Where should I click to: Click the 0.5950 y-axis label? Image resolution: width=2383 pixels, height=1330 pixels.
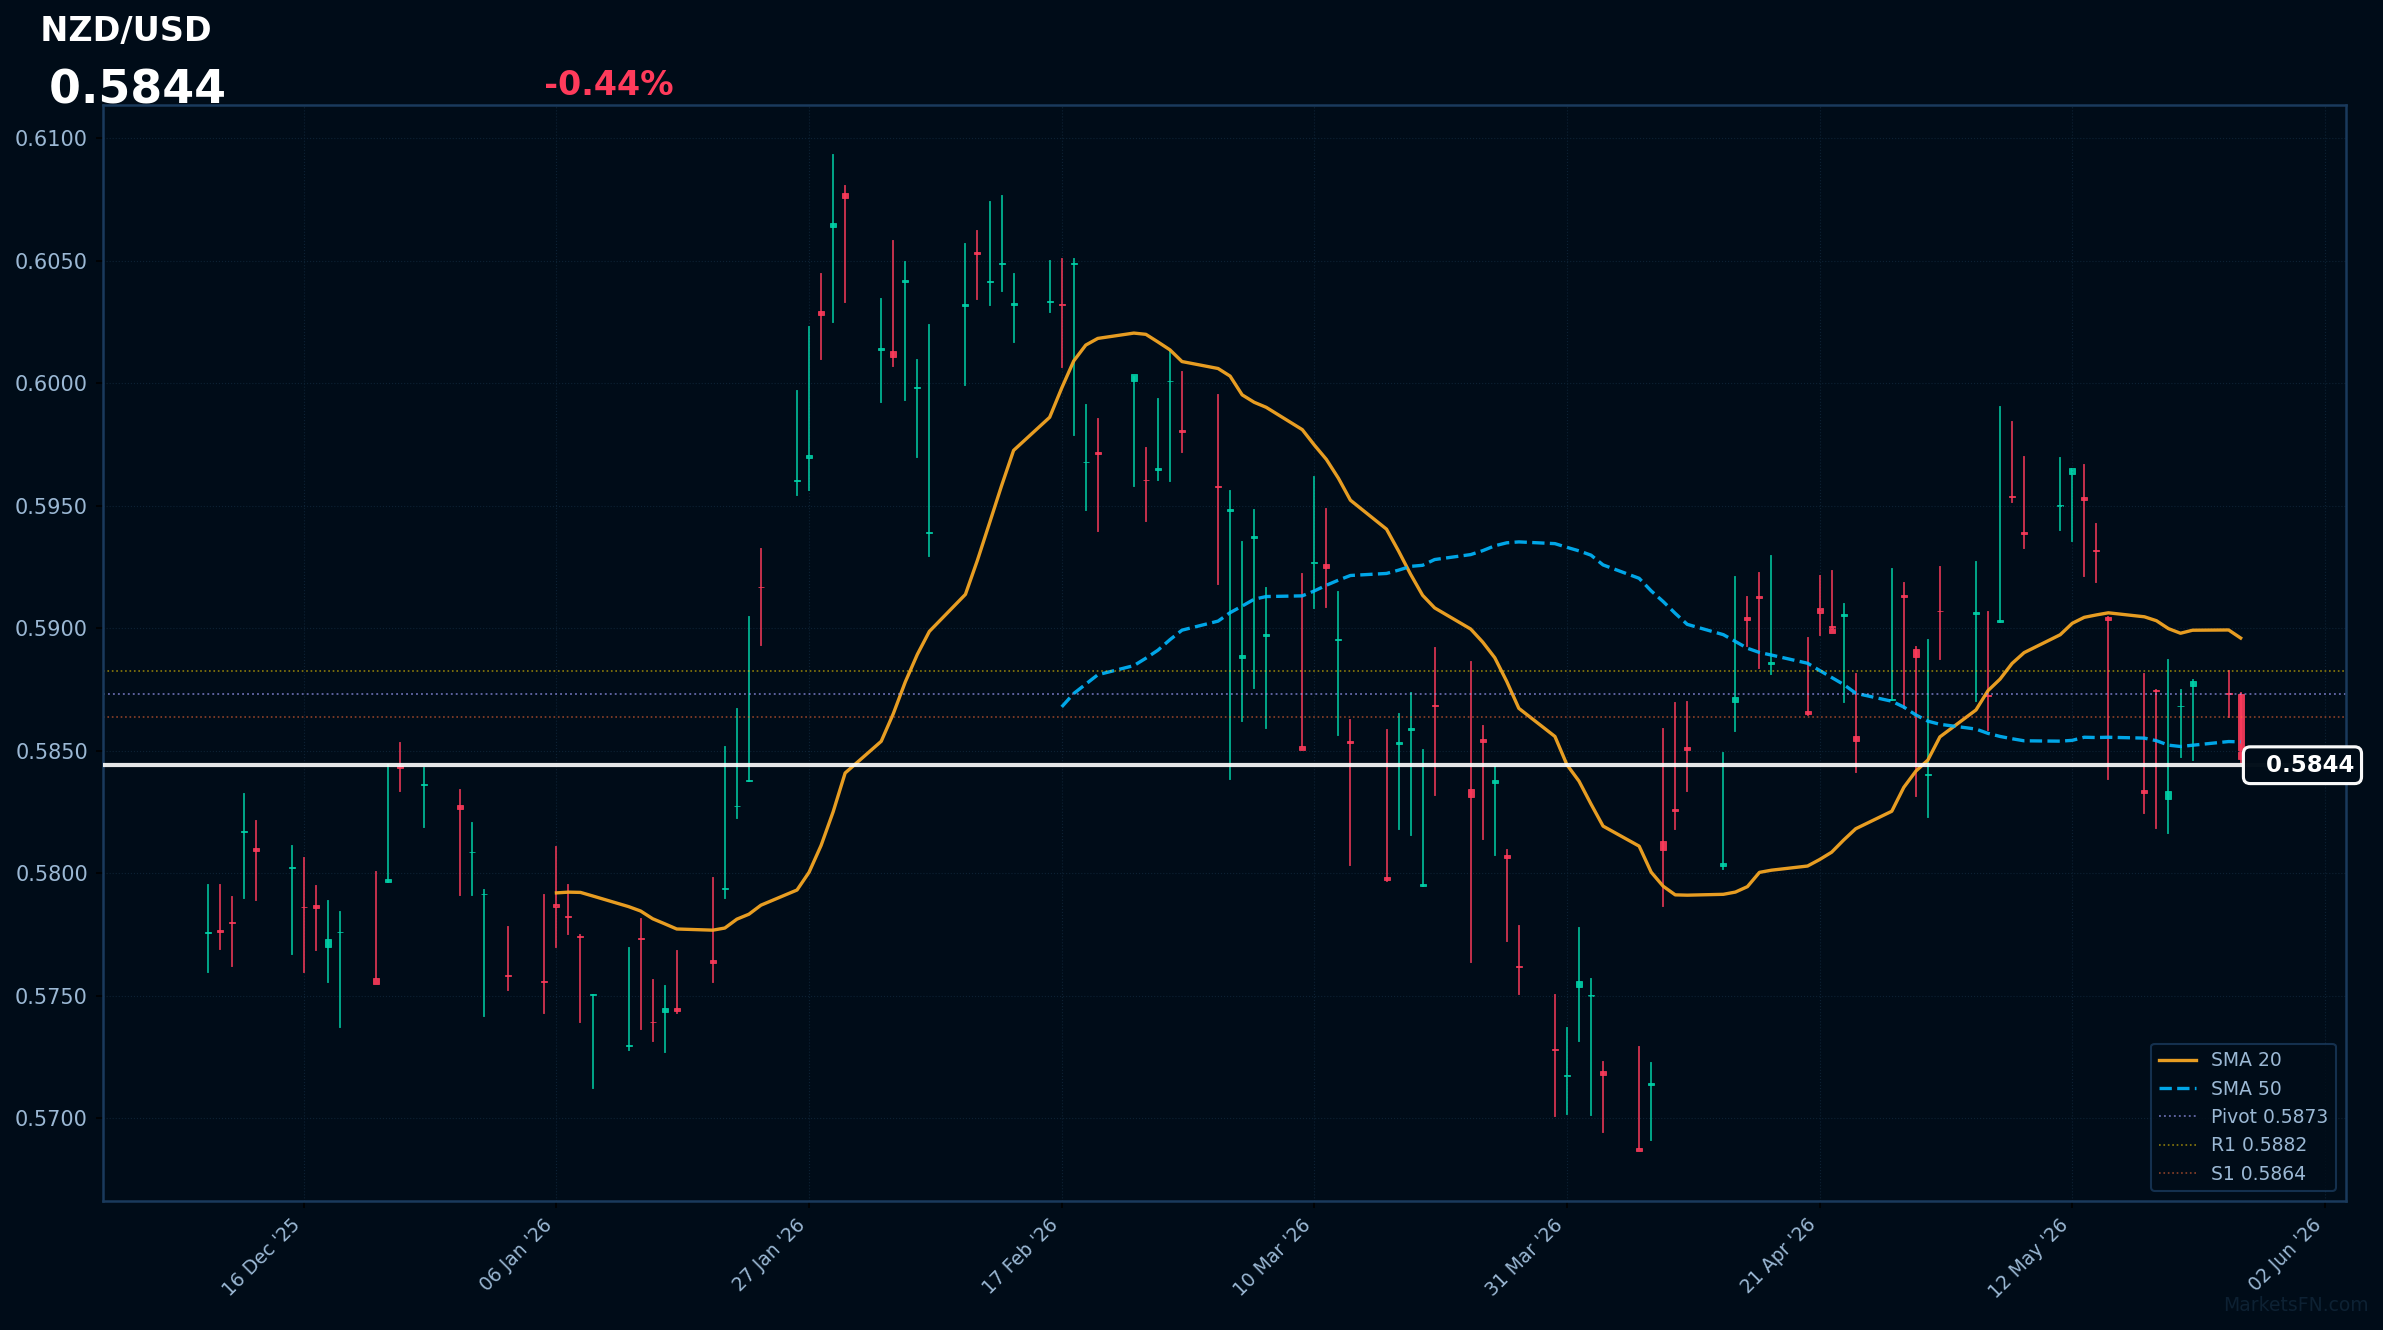point(51,507)
